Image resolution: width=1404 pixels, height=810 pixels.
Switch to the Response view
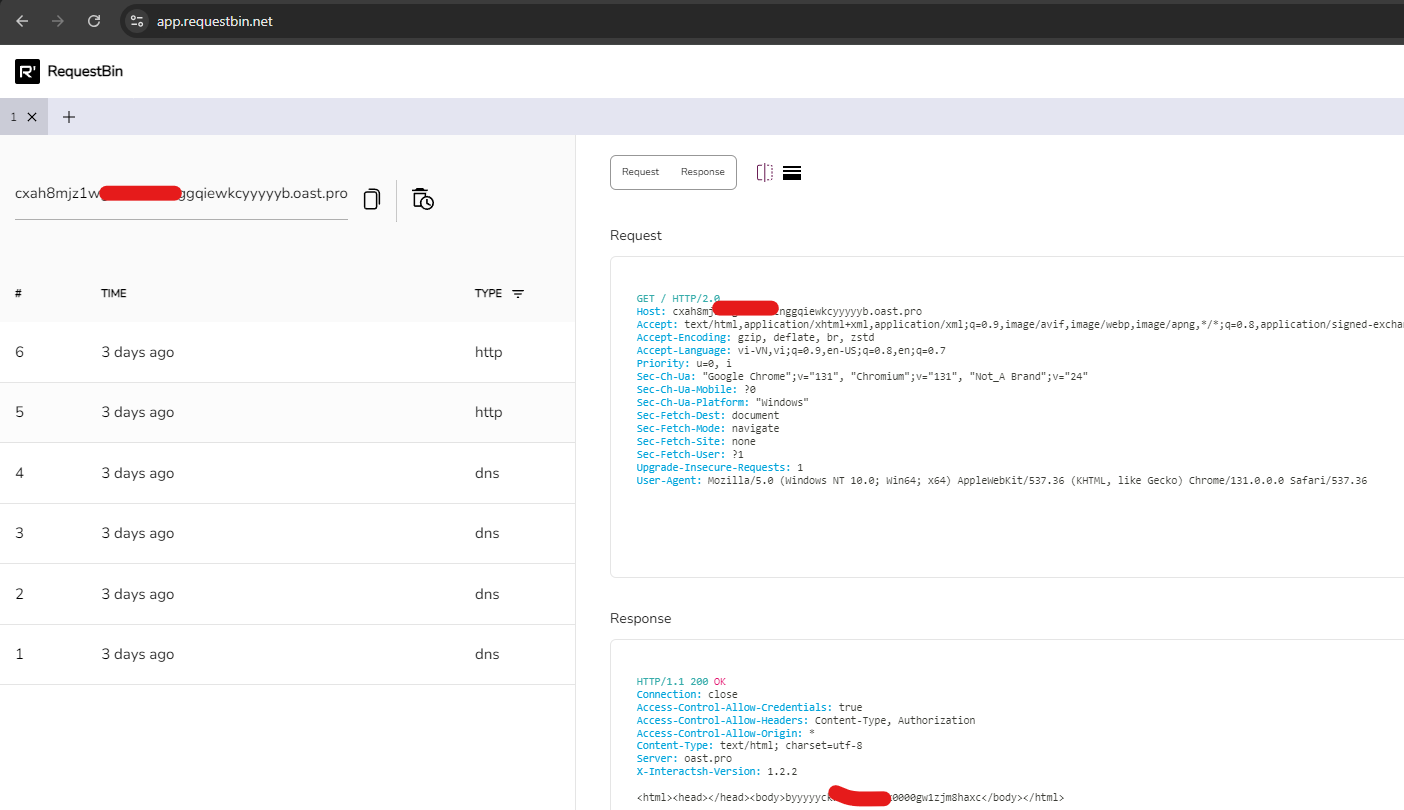(x=702, y=172)
